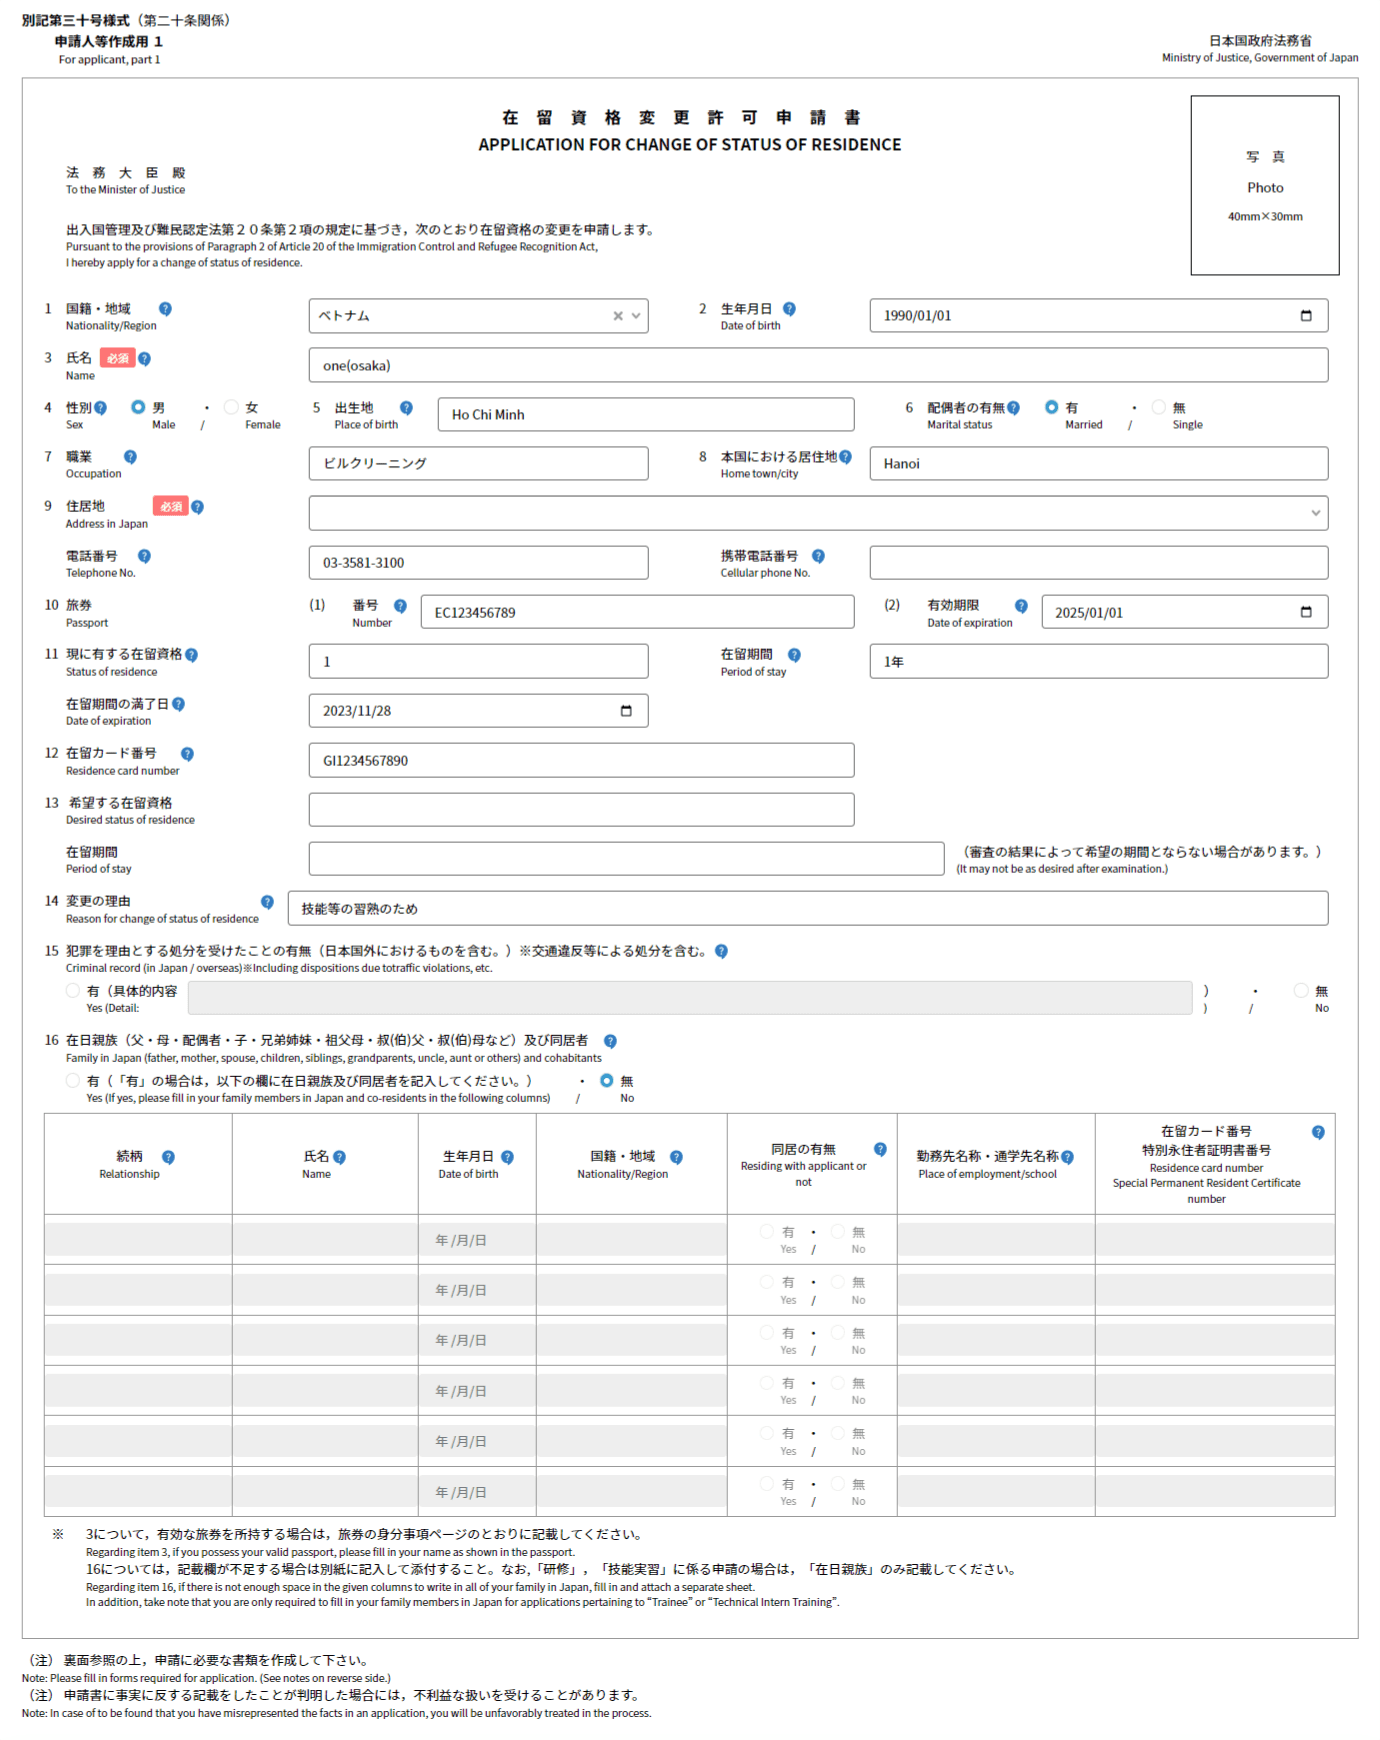Click the Desired status of residence field
The width and height of the screenshot is (1380, 1740).
point(581,810)
